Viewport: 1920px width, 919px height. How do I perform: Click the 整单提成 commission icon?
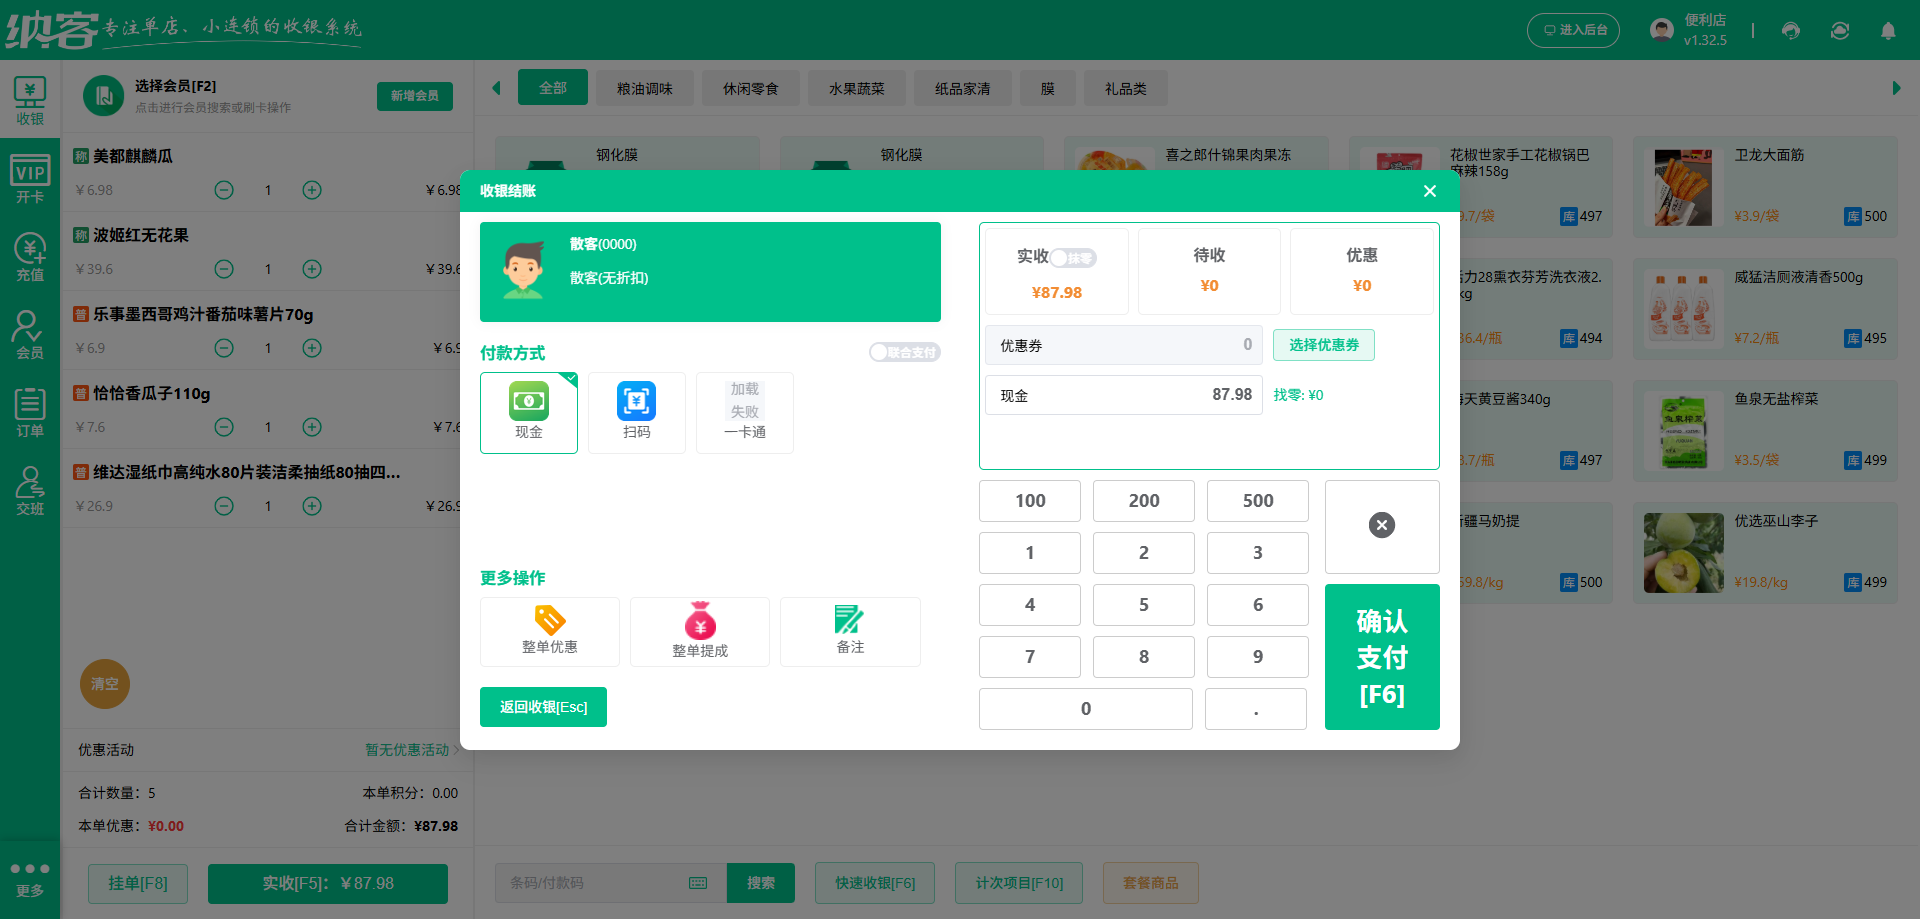[699, 631]
